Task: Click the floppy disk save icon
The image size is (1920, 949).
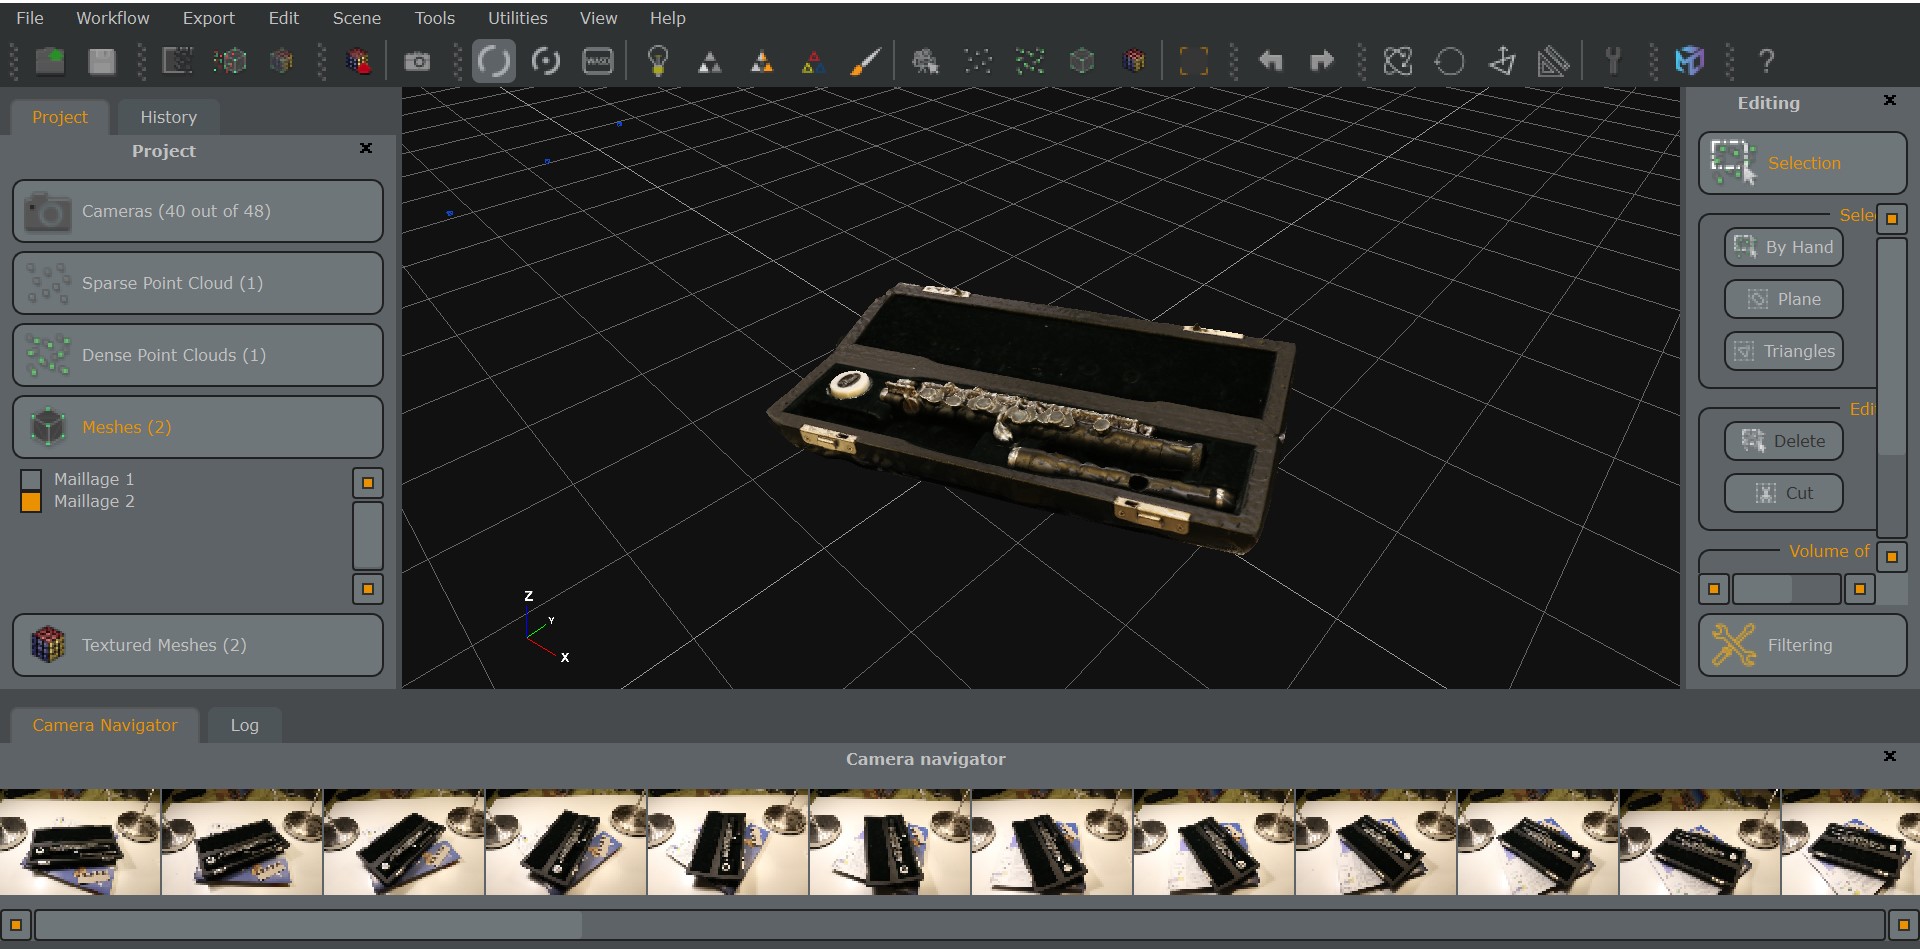Action: tap(102, 62)
